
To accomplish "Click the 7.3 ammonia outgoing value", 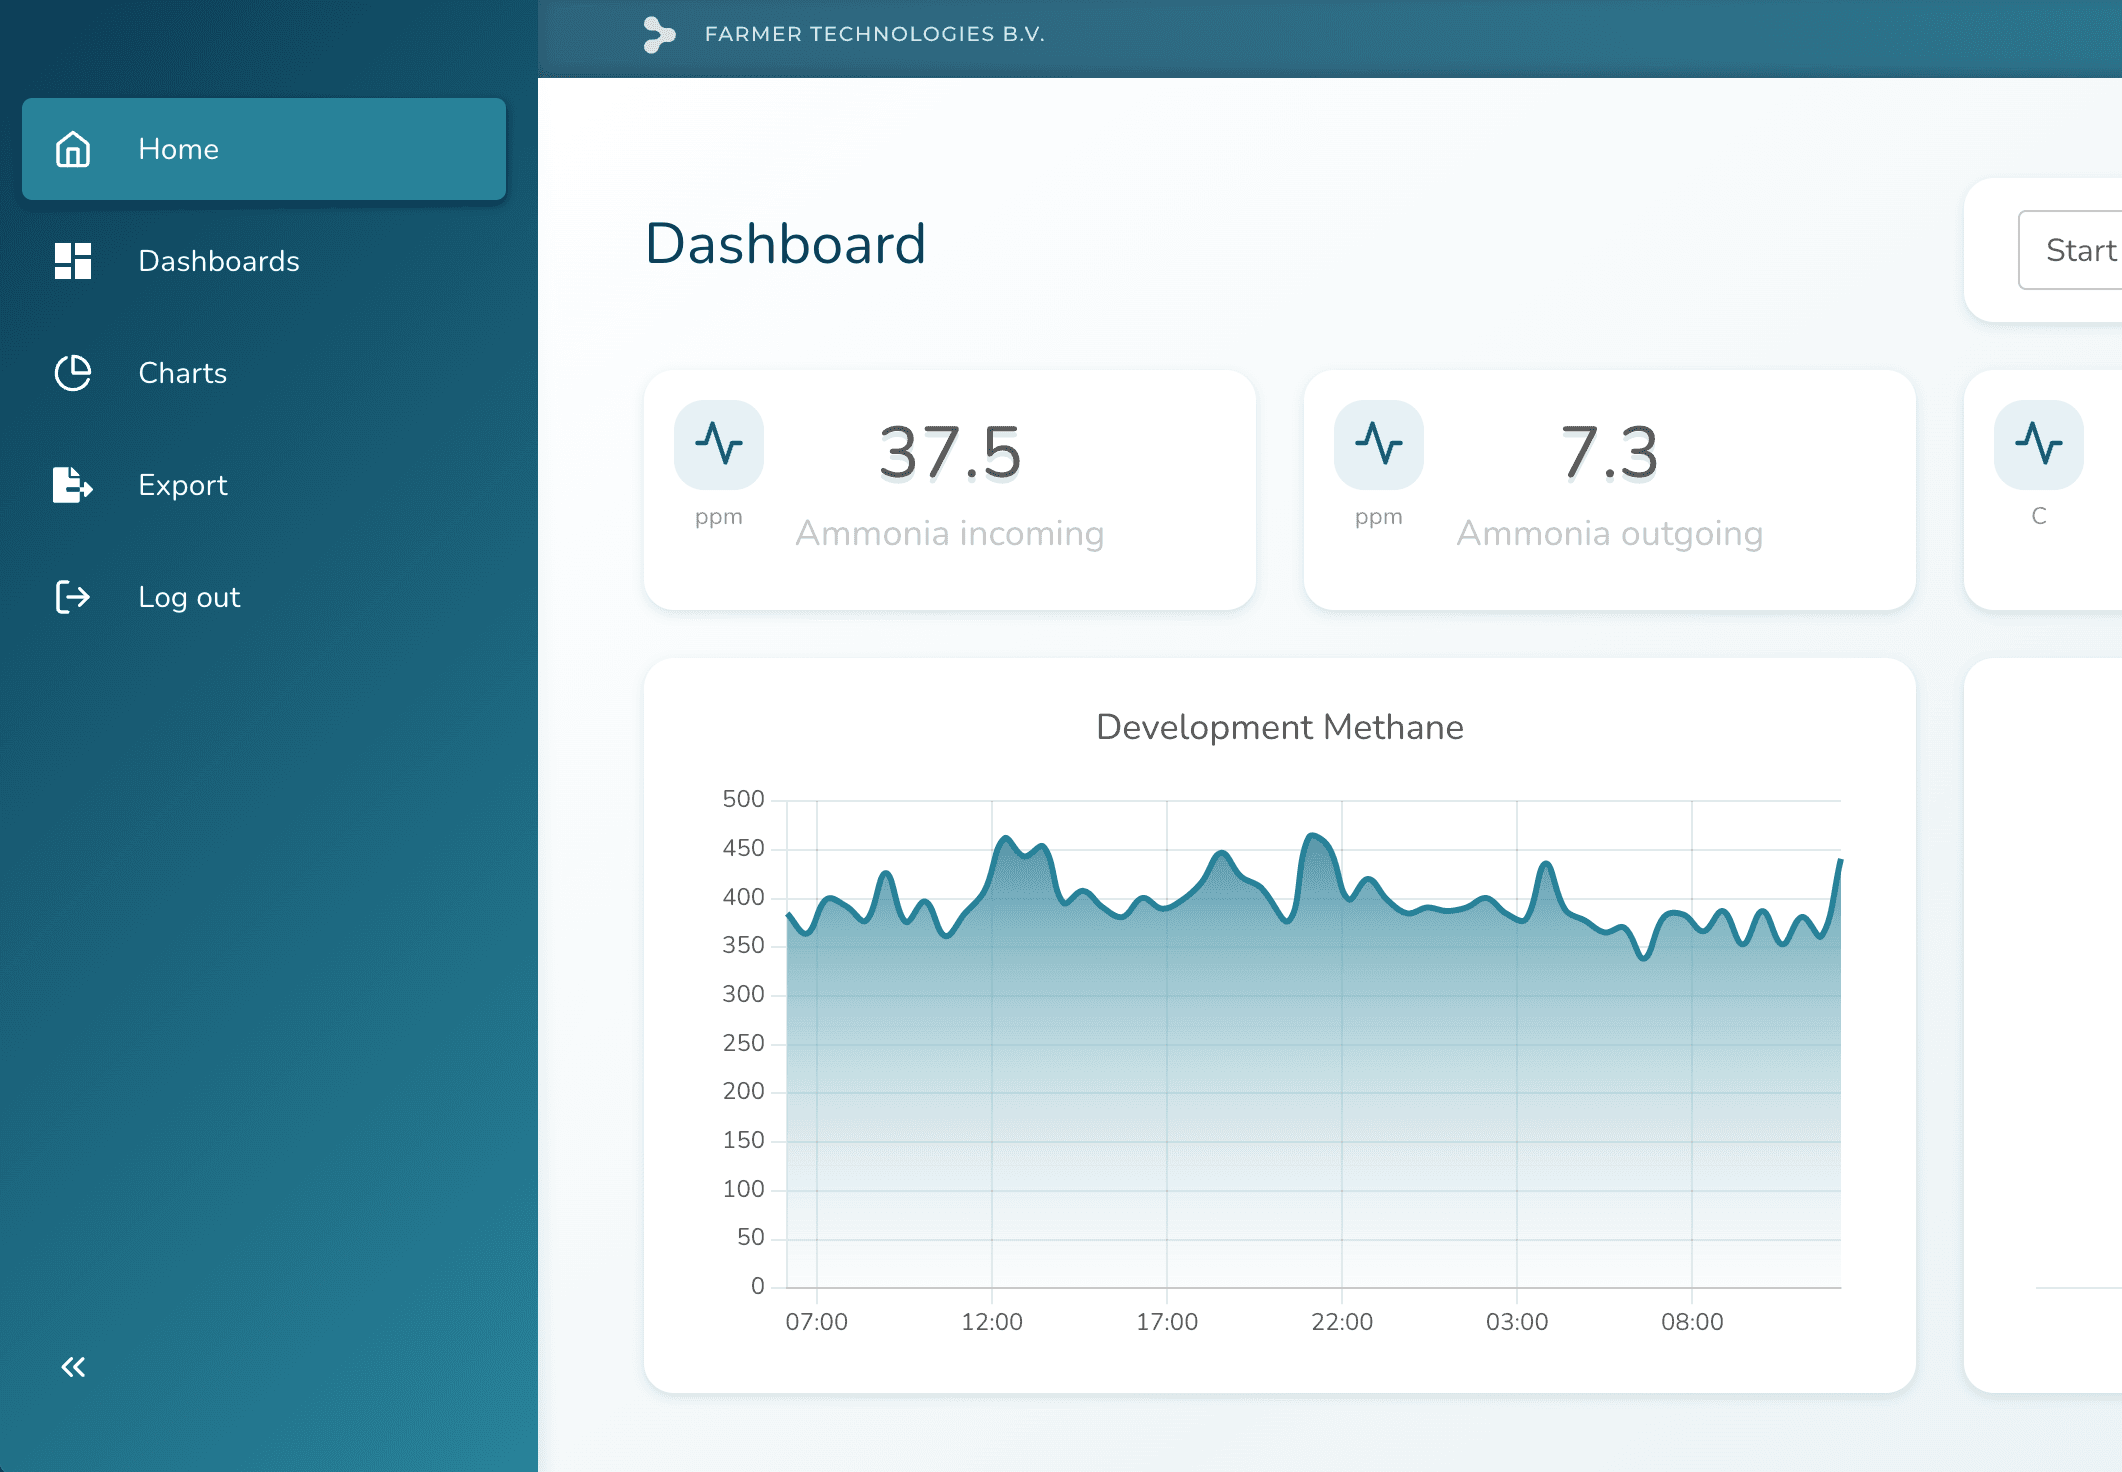I will pos(1610,453).
